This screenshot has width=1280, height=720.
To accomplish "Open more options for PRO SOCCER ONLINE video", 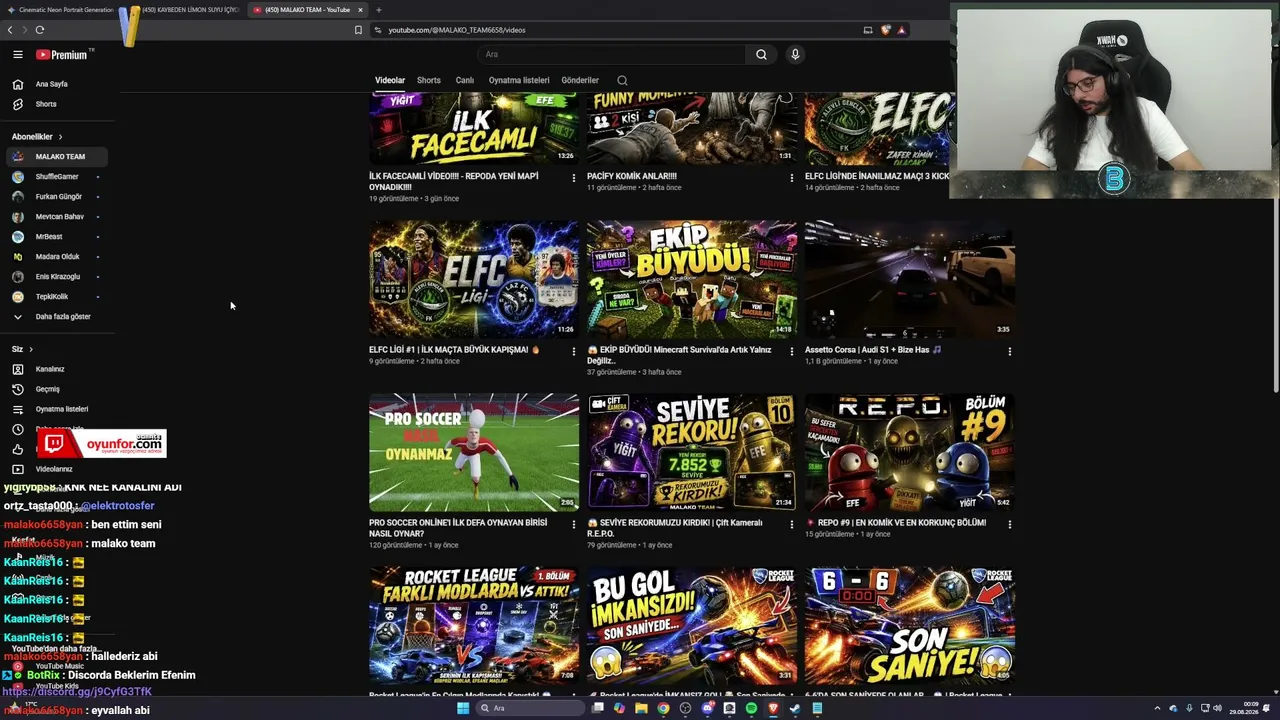I will pyautogui.click(x=573, y=524).
